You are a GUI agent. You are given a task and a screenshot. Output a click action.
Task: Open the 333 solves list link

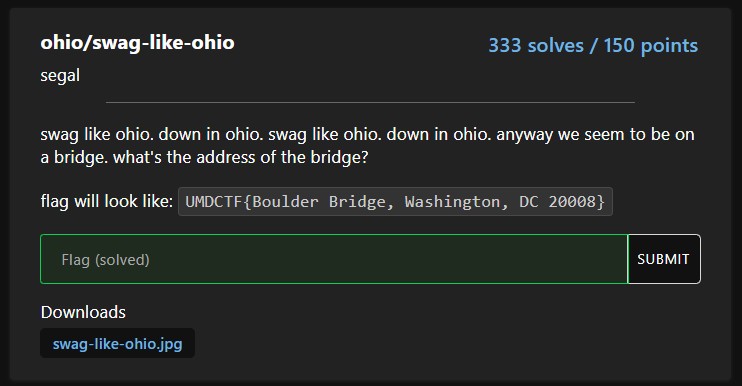coord(536,45)
